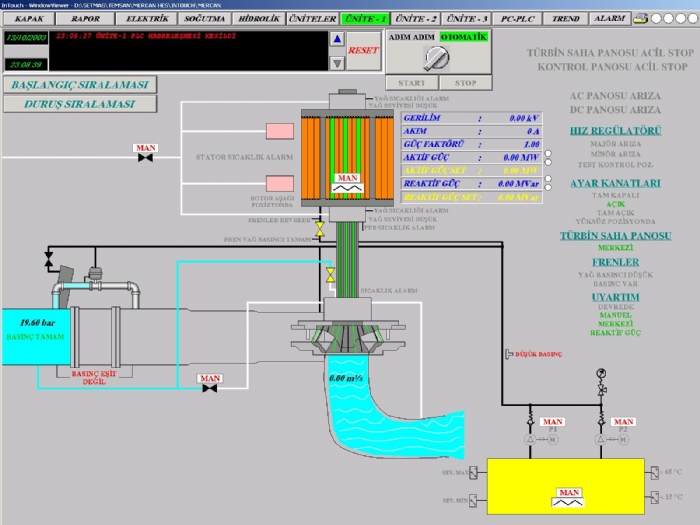Switch to ÜNİTE - 3 tab
The image size is (700, 525).
[x=467, y=19]
